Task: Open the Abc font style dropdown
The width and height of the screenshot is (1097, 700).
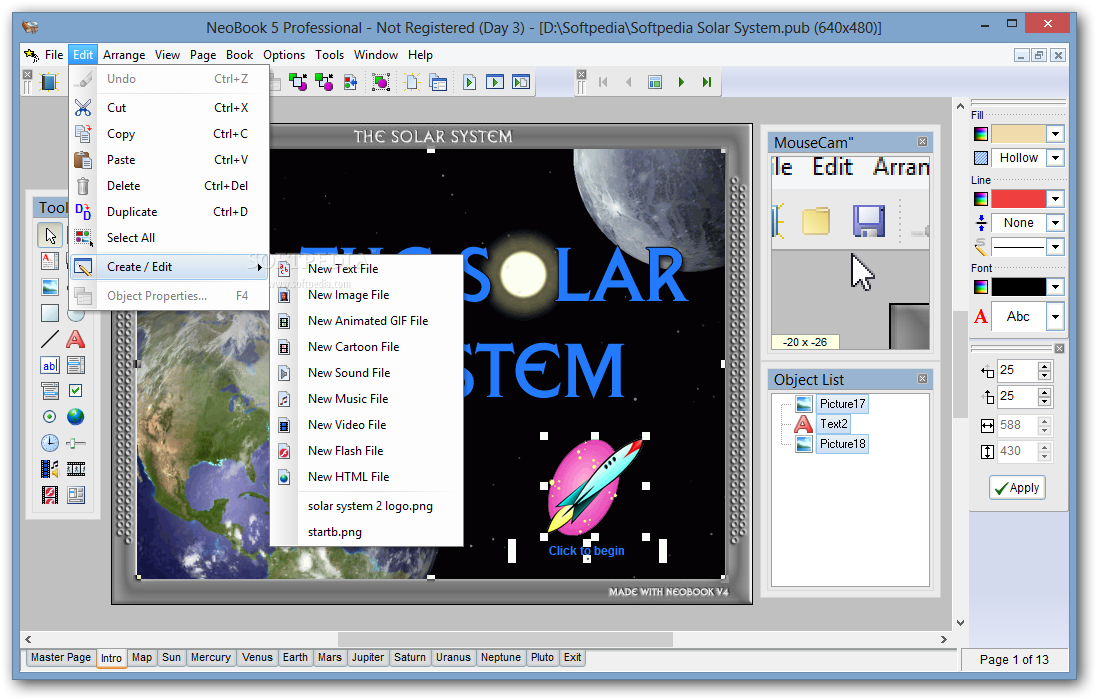Action: (x=1055, y=317)
